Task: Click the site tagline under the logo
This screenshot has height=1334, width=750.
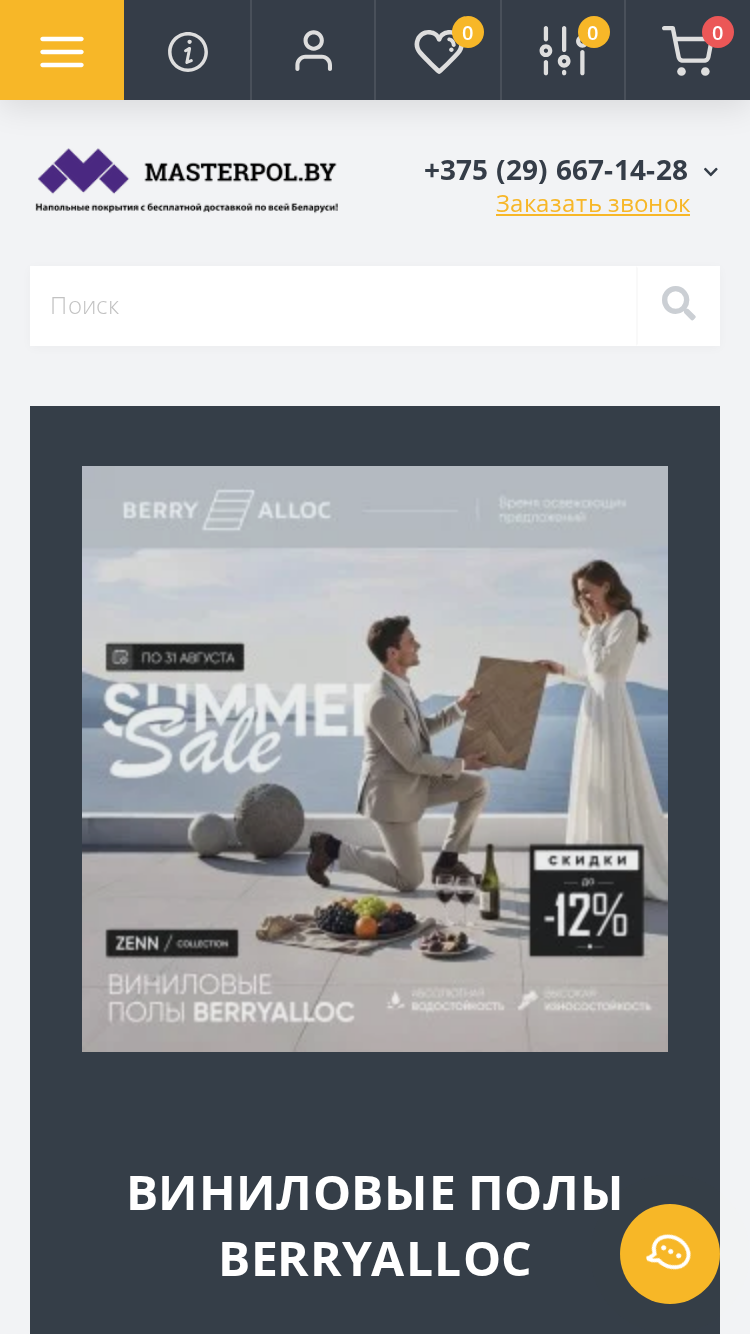Action: (x=187, y=207)
